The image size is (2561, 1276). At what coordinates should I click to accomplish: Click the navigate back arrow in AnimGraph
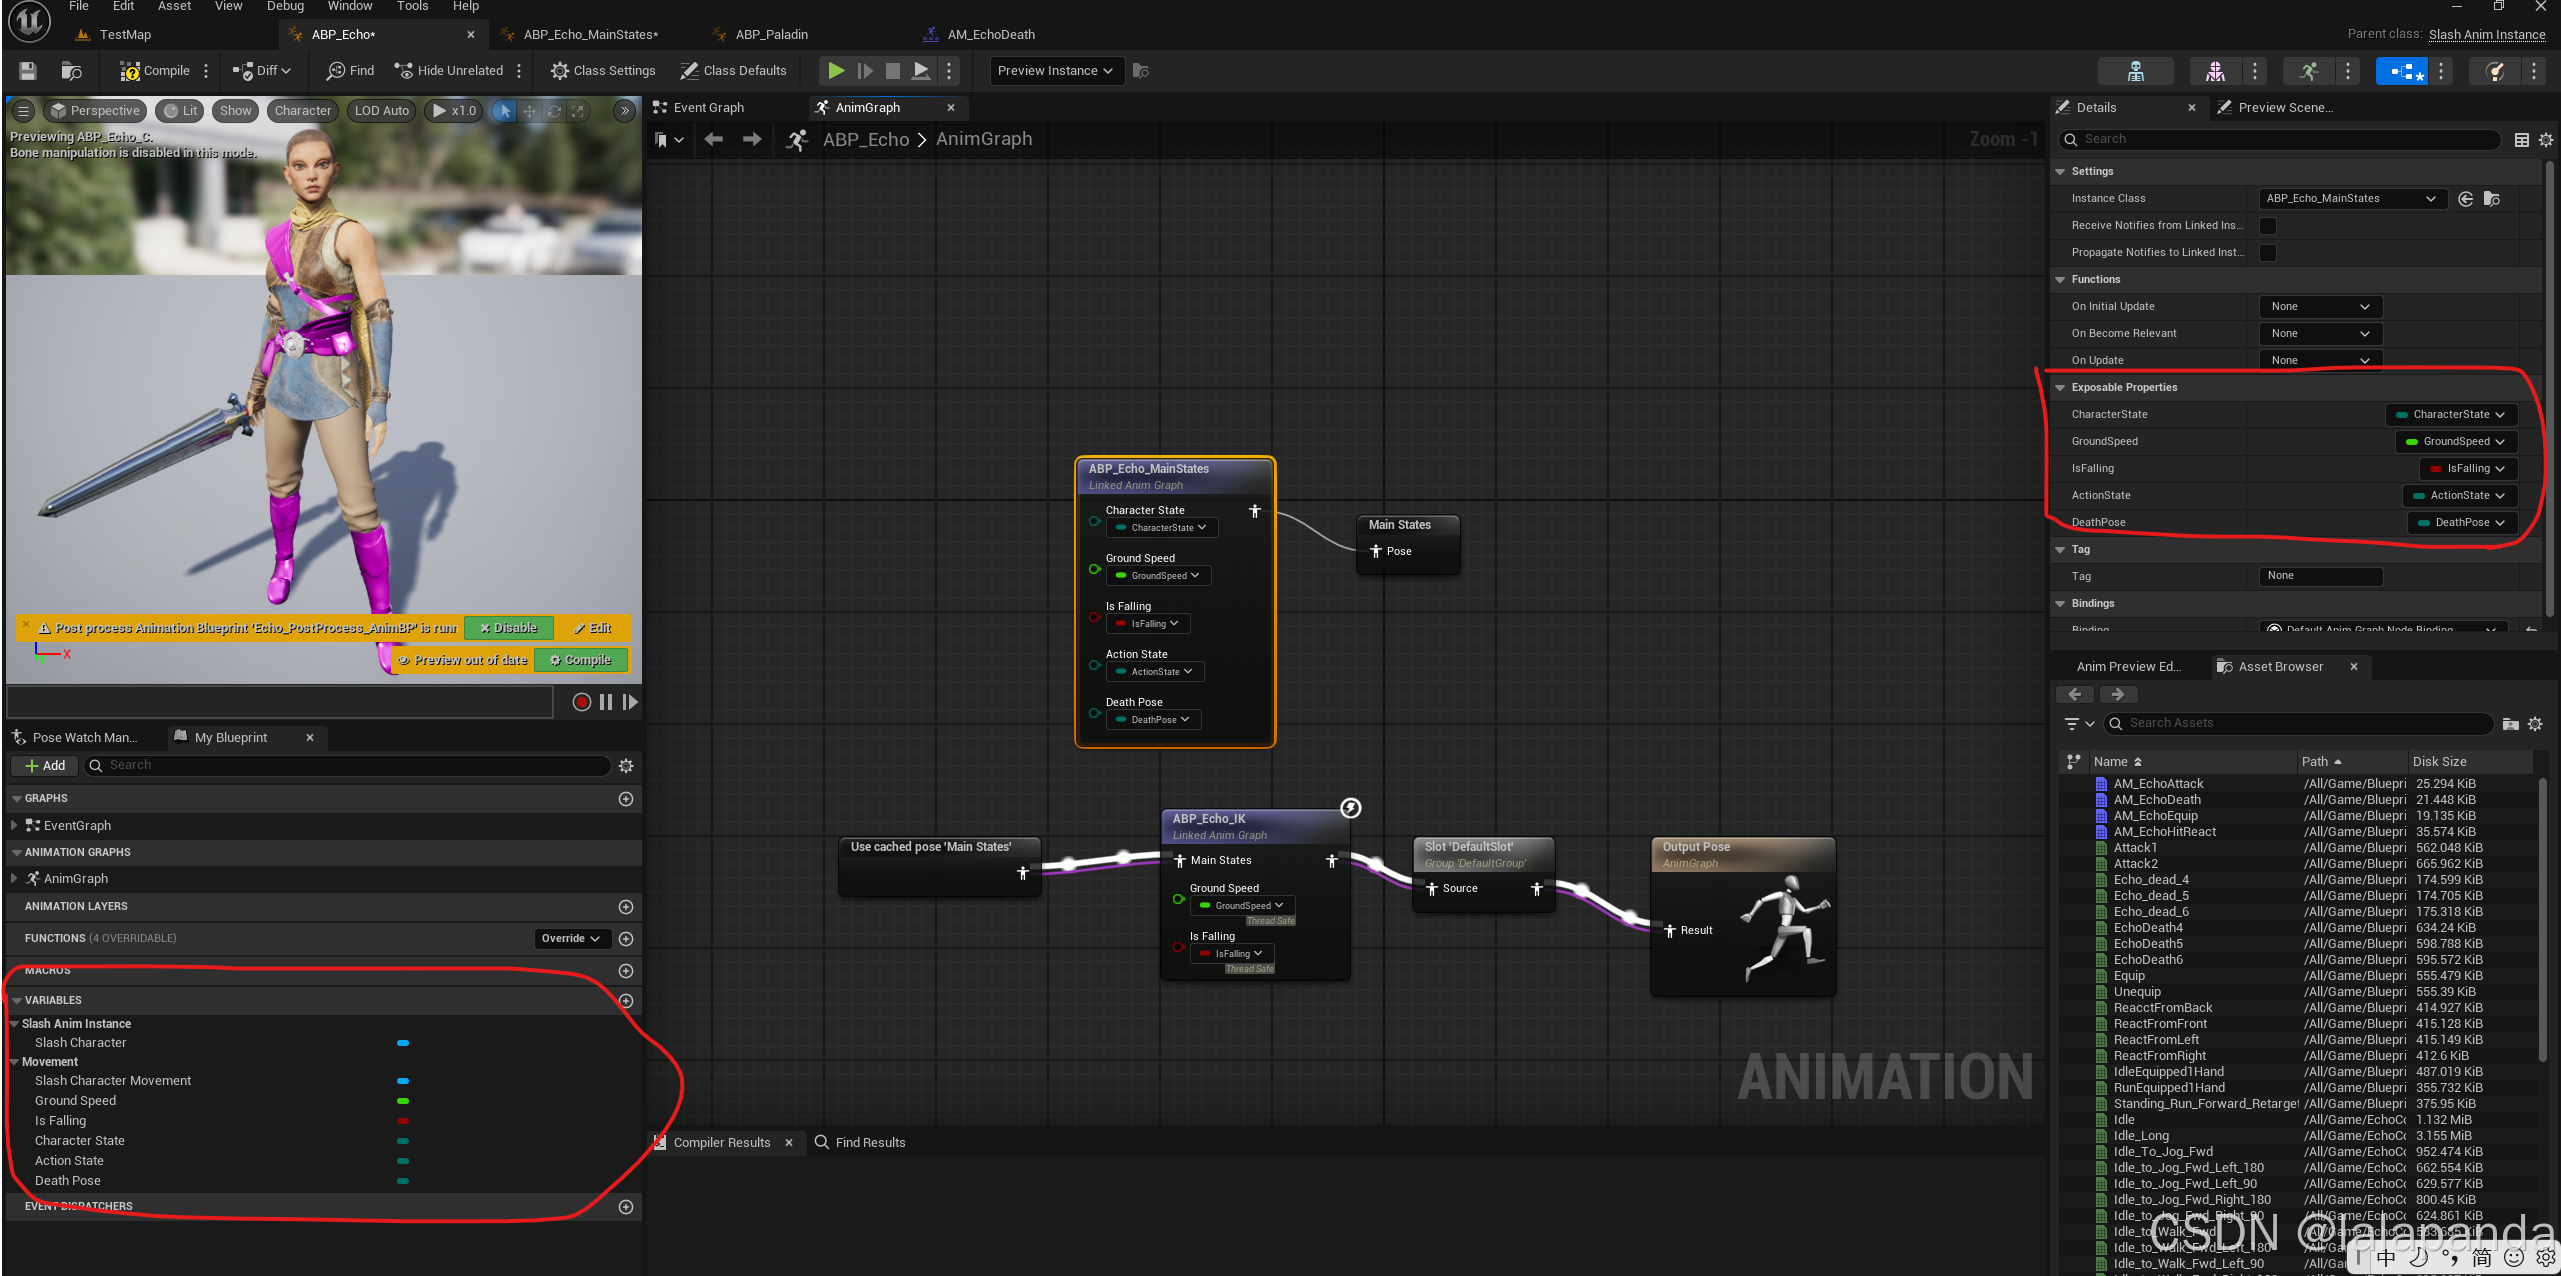(714, 140)
